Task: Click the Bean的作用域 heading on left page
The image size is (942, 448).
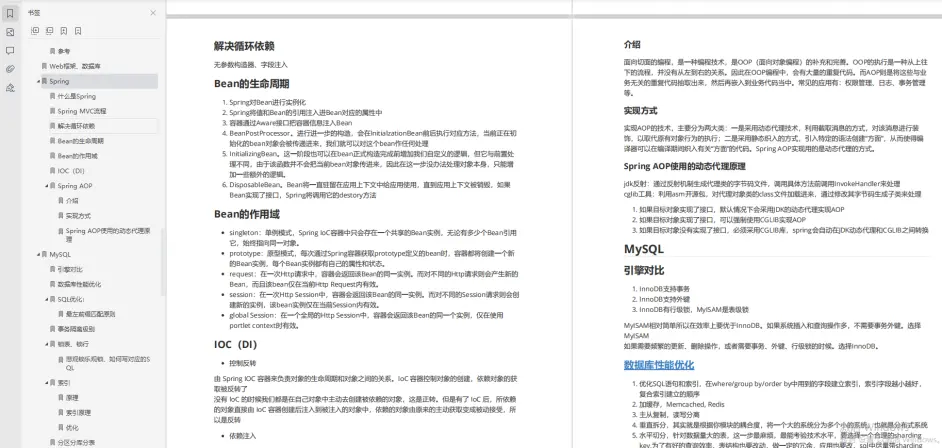Action: tap(247, 214)
